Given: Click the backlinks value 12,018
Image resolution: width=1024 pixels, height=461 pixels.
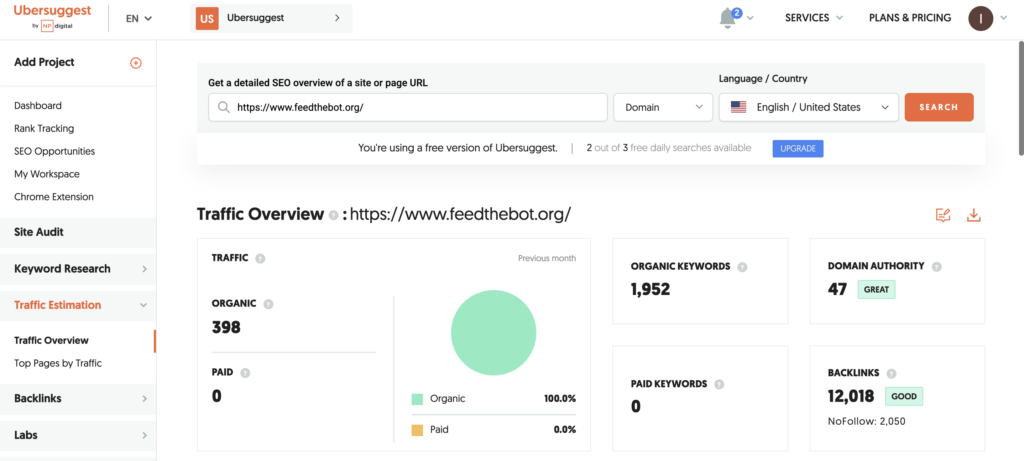Looking at the screenshot, I should click(851, 396).
